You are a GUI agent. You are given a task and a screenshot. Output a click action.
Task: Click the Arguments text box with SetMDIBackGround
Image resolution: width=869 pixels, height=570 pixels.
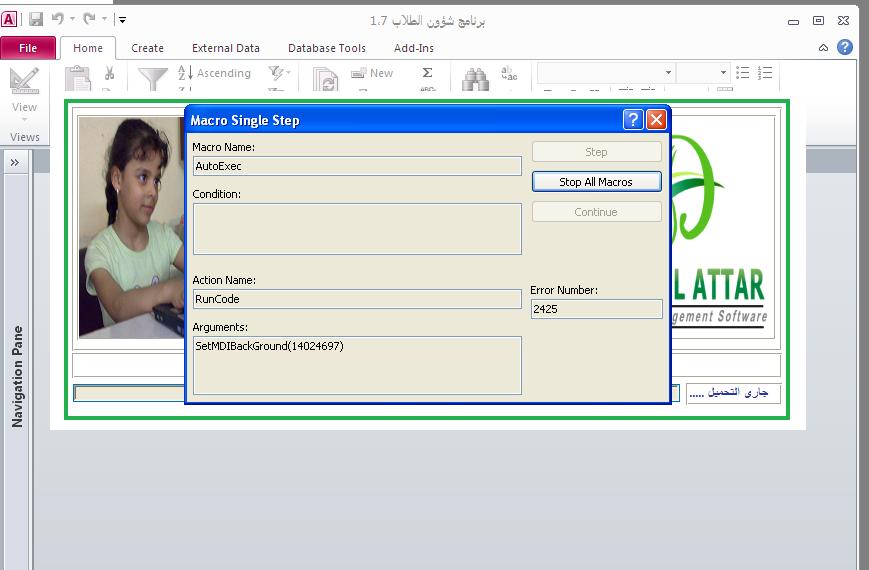357,365
